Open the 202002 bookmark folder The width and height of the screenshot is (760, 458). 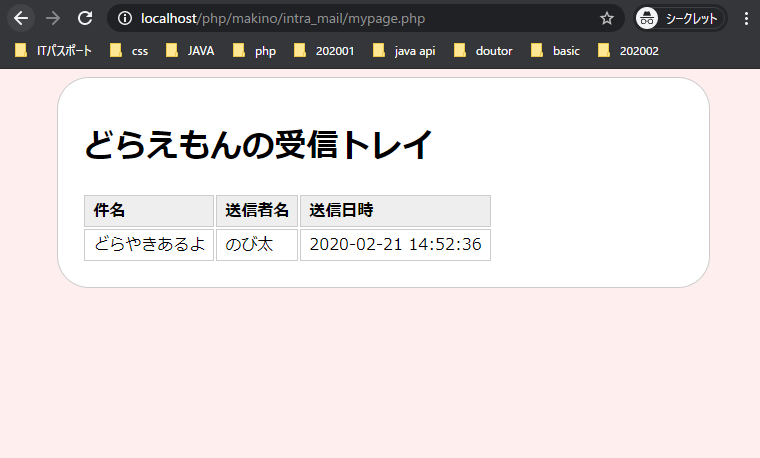pyautogui.click(x=629, y=51)
